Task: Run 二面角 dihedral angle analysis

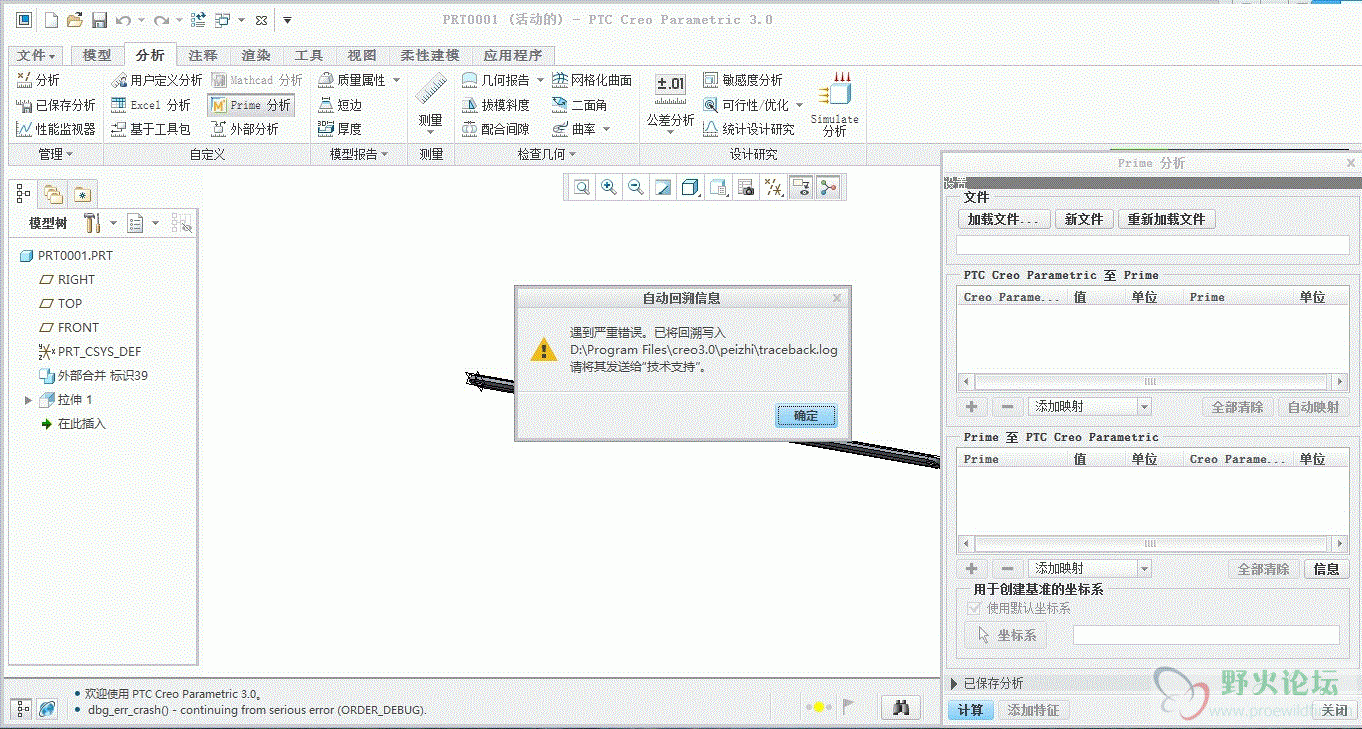Action: click(579, 105)
